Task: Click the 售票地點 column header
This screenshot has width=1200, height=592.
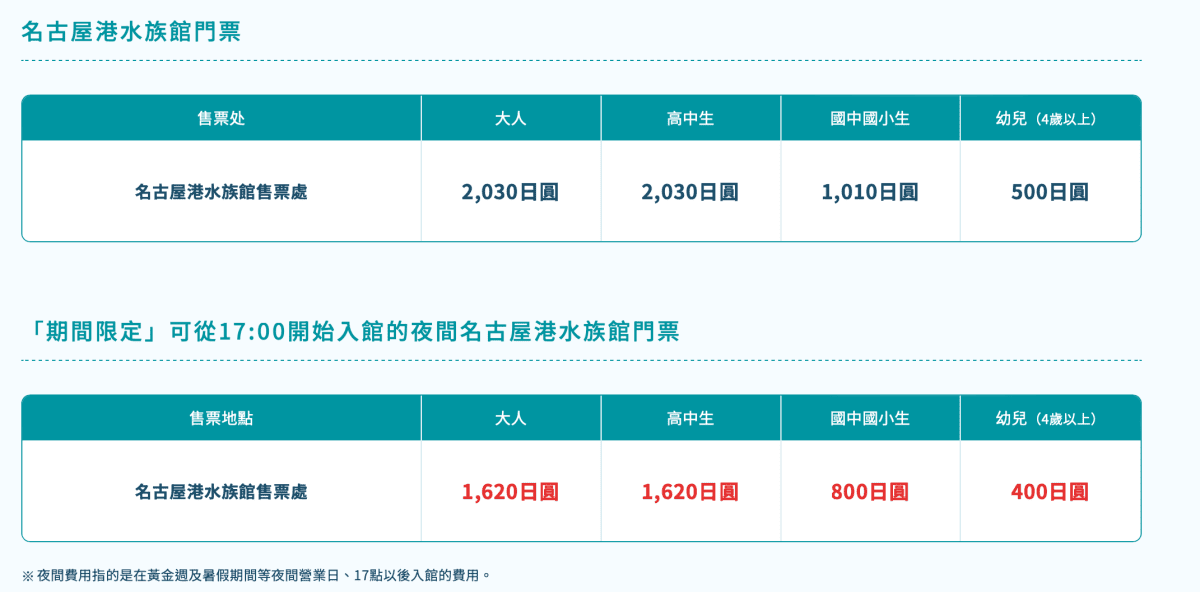Action: click(x=221, y=418)
